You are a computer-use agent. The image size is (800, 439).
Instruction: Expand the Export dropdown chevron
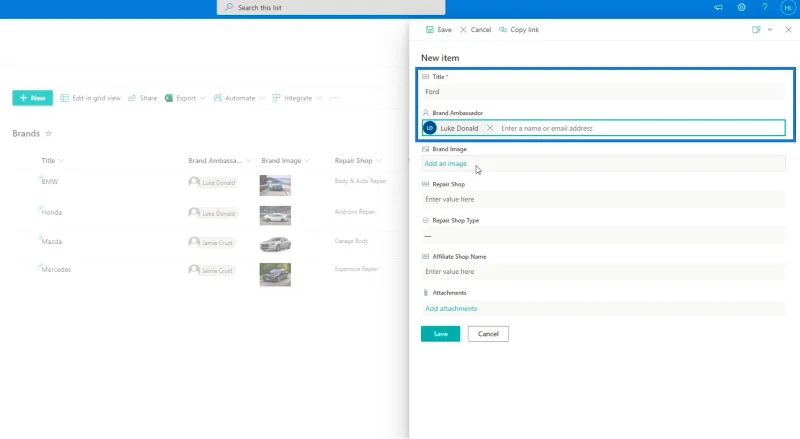point(203,98)
